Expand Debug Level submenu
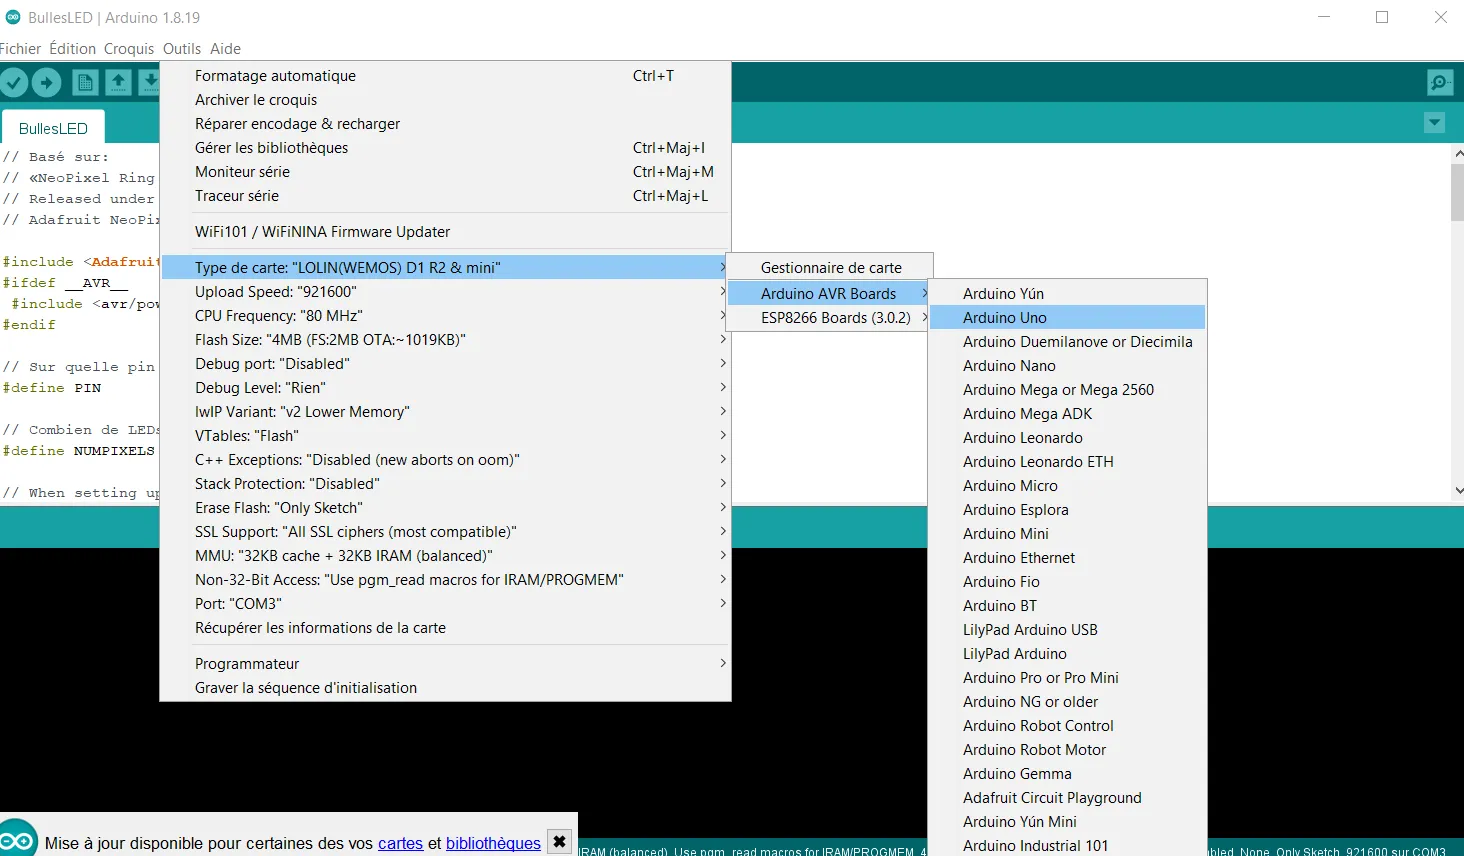 (445, 388)
